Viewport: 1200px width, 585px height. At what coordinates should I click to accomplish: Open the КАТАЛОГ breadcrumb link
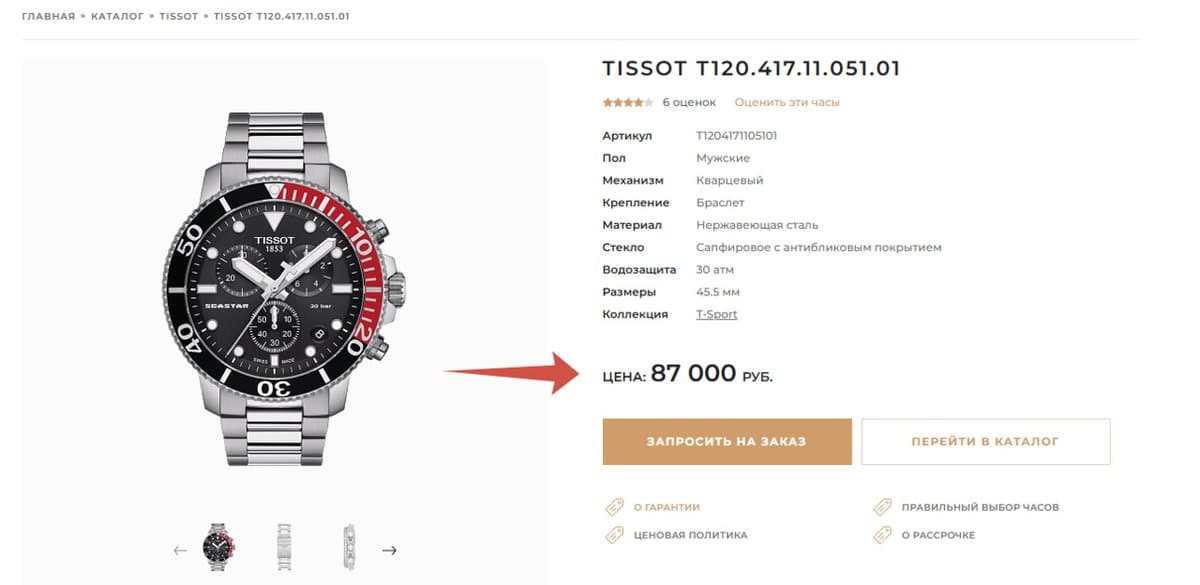pyautogui.click(x=118, y=15)
